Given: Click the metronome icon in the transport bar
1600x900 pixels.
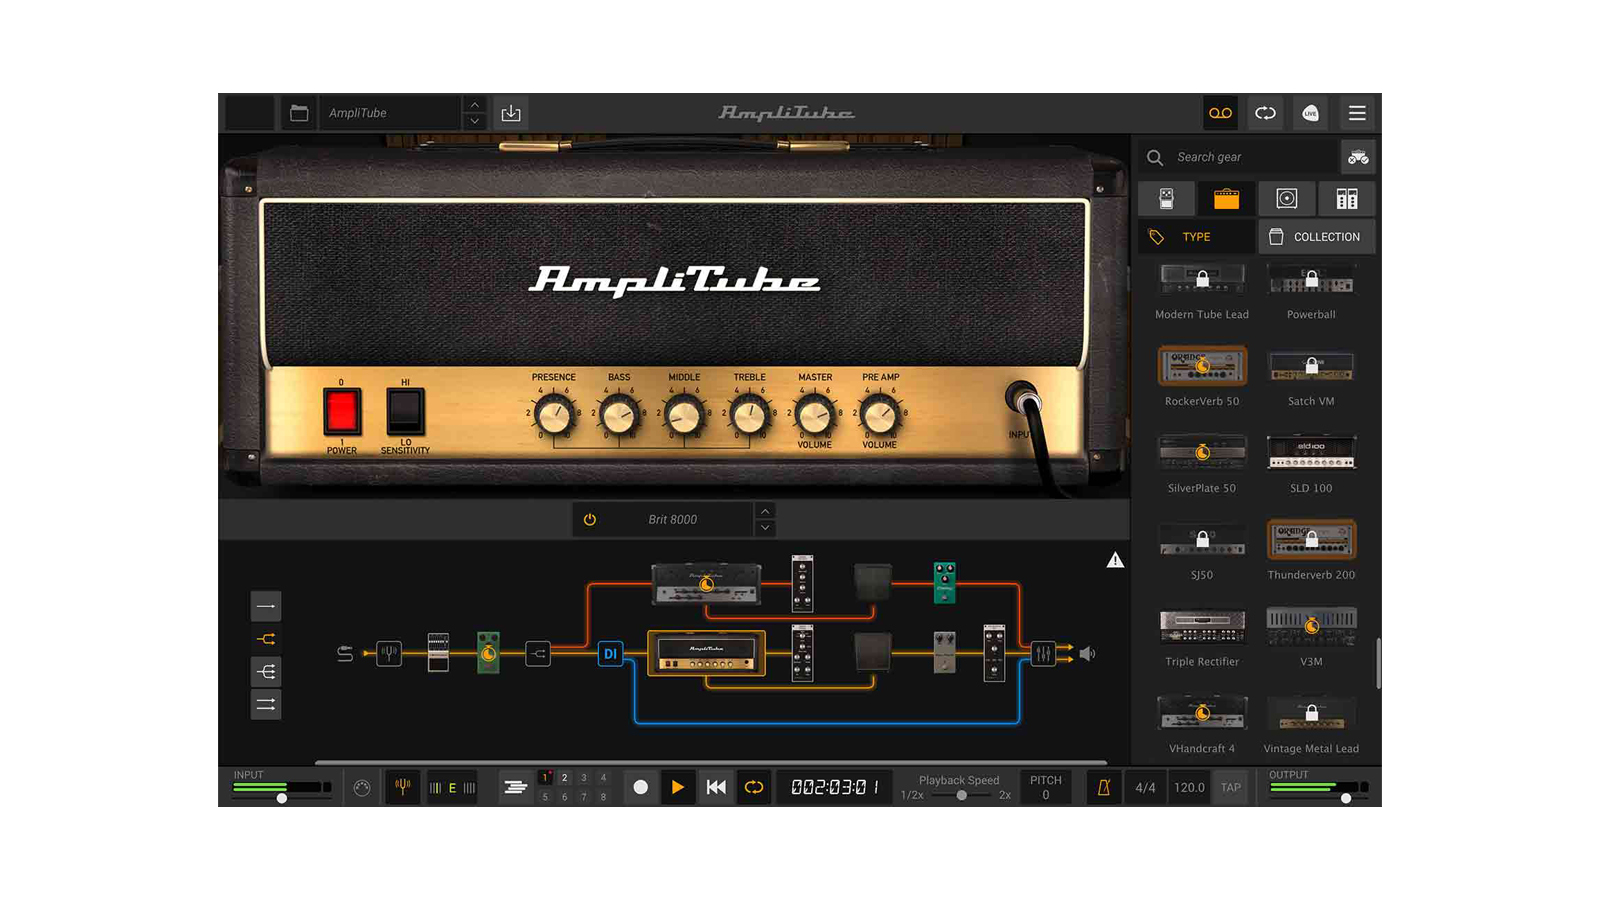Looking at the screenshot, I should [1103, 787].
